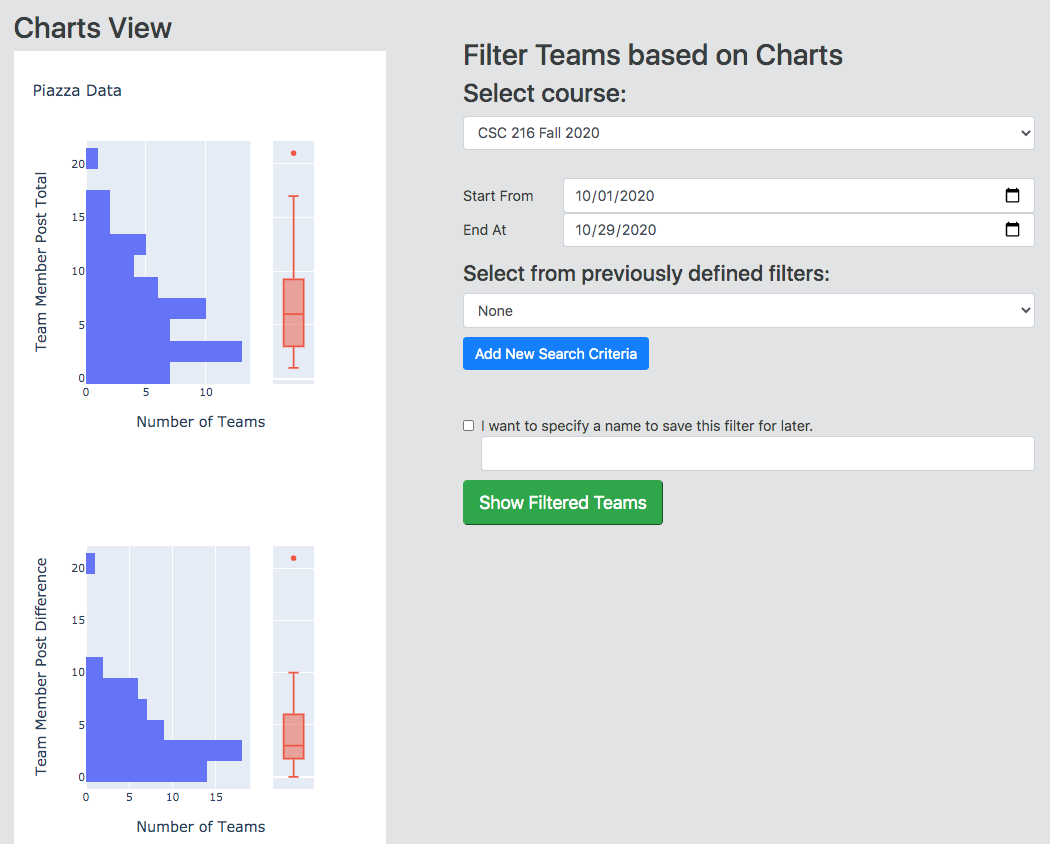Click the Charts View heading
The image size is (1050, 844).
coord(93,28)
